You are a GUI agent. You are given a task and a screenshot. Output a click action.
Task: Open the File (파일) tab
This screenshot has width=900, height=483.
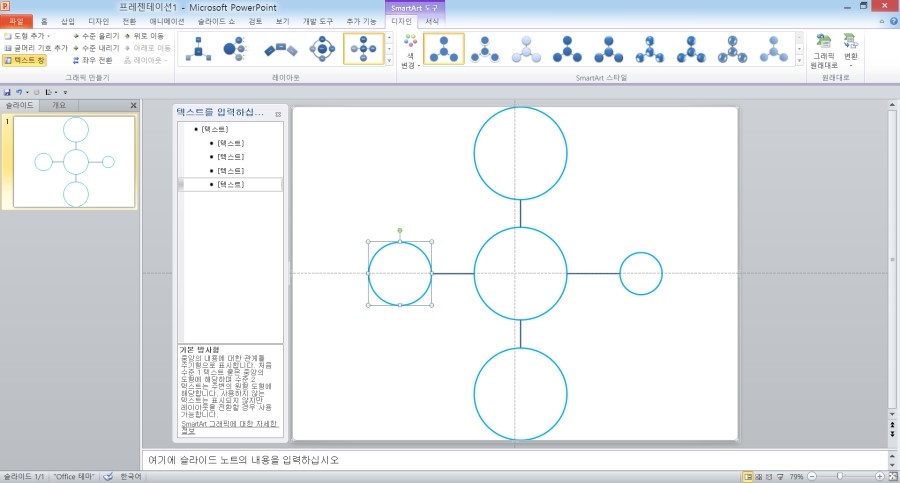[16, 21]
